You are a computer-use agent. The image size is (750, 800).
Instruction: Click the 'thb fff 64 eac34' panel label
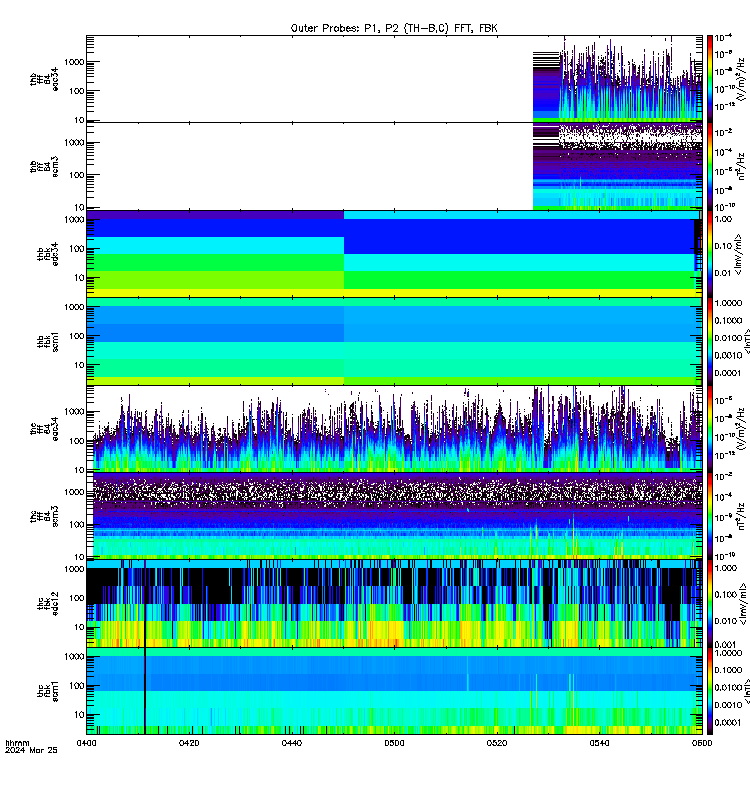tap(44, 79)
